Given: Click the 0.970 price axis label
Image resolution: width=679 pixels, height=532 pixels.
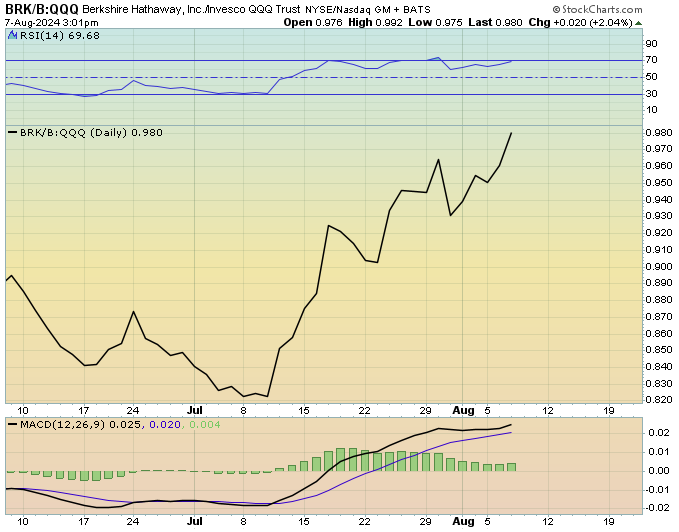Looking at the screenshot, I should 659,149.
